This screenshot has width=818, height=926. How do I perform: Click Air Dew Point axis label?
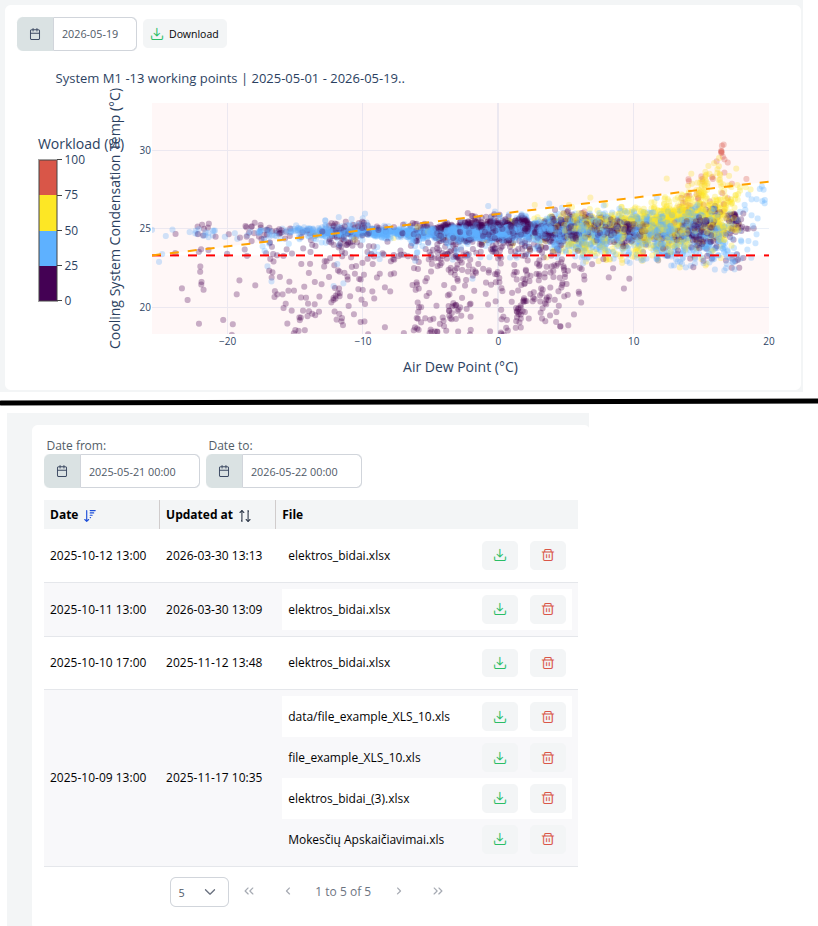coord(461,367)
